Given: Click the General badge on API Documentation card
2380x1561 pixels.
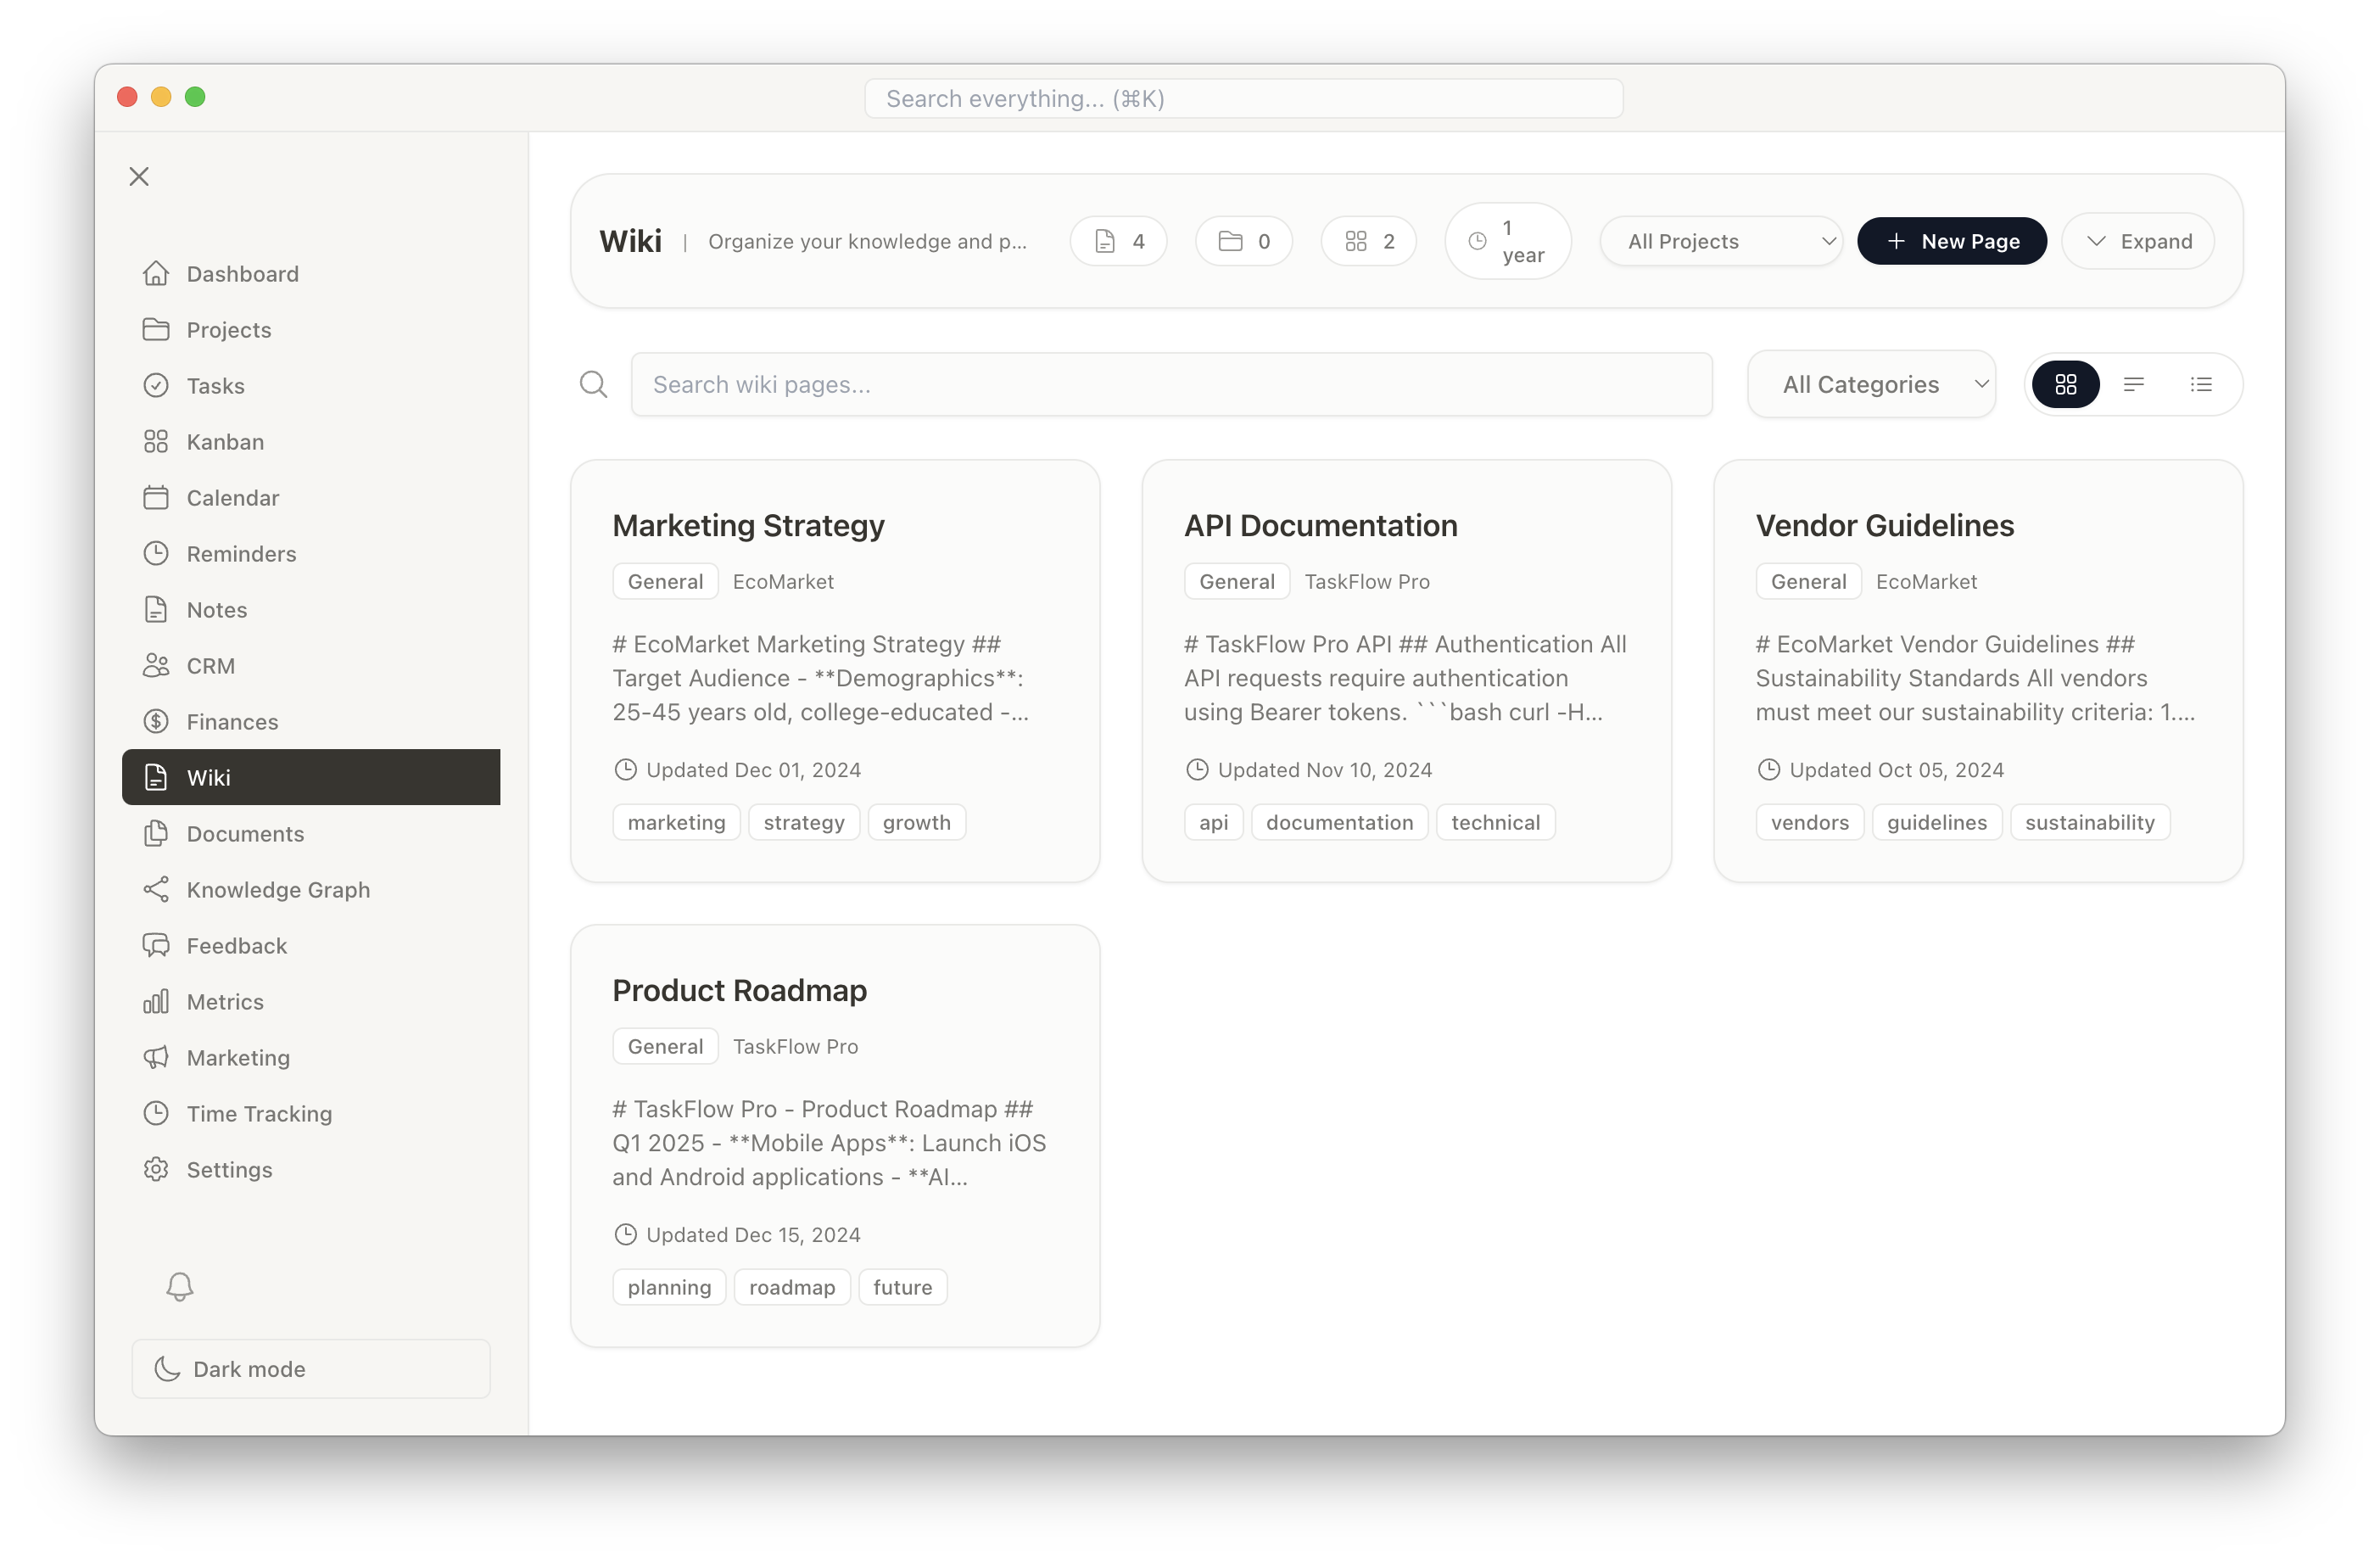Looking at the screenshot, I should (x=1236, y=581).
